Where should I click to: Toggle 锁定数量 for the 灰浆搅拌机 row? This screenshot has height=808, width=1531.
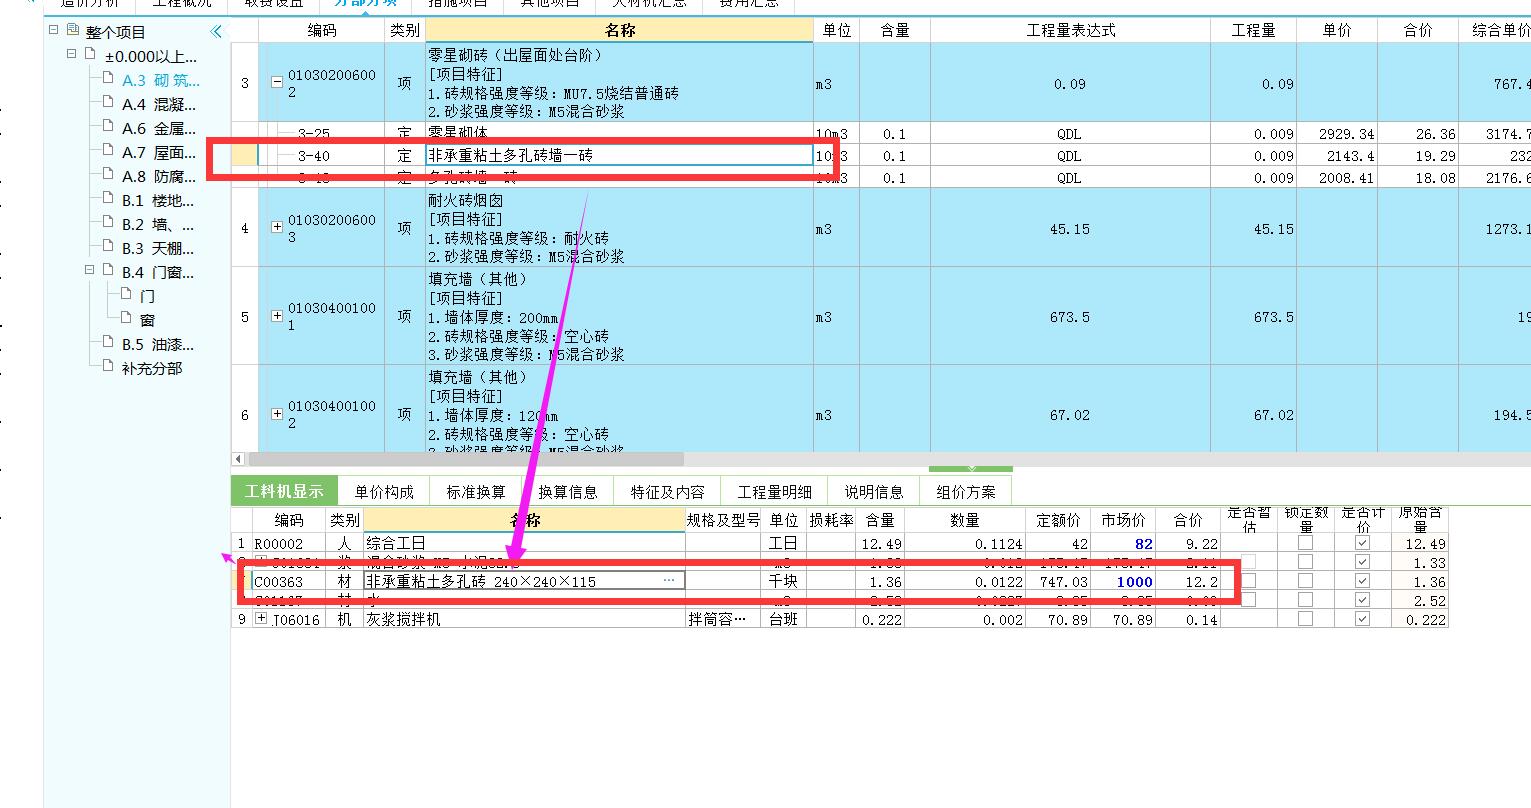pos(1305,619)
